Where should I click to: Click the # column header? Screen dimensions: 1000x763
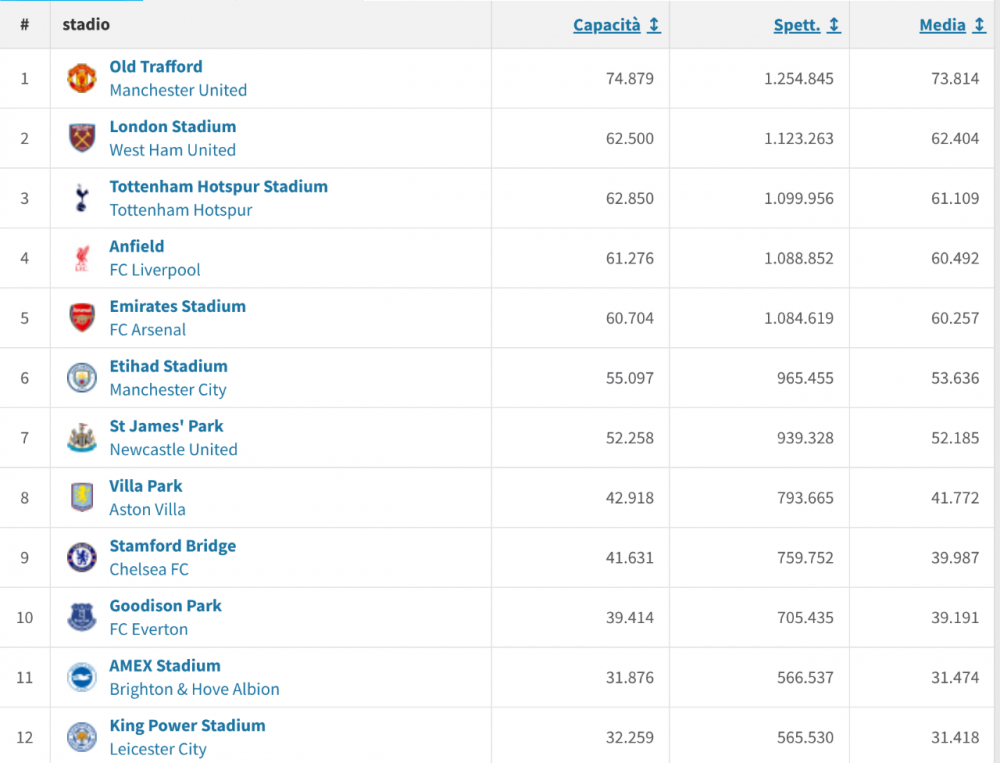click(x=24, y=24)
